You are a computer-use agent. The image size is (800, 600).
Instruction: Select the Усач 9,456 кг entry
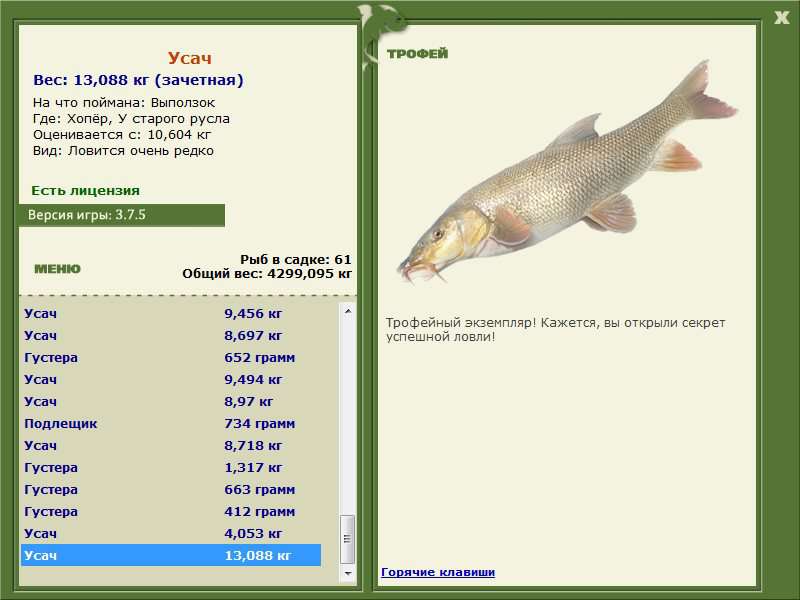click(x=170, y=313)
